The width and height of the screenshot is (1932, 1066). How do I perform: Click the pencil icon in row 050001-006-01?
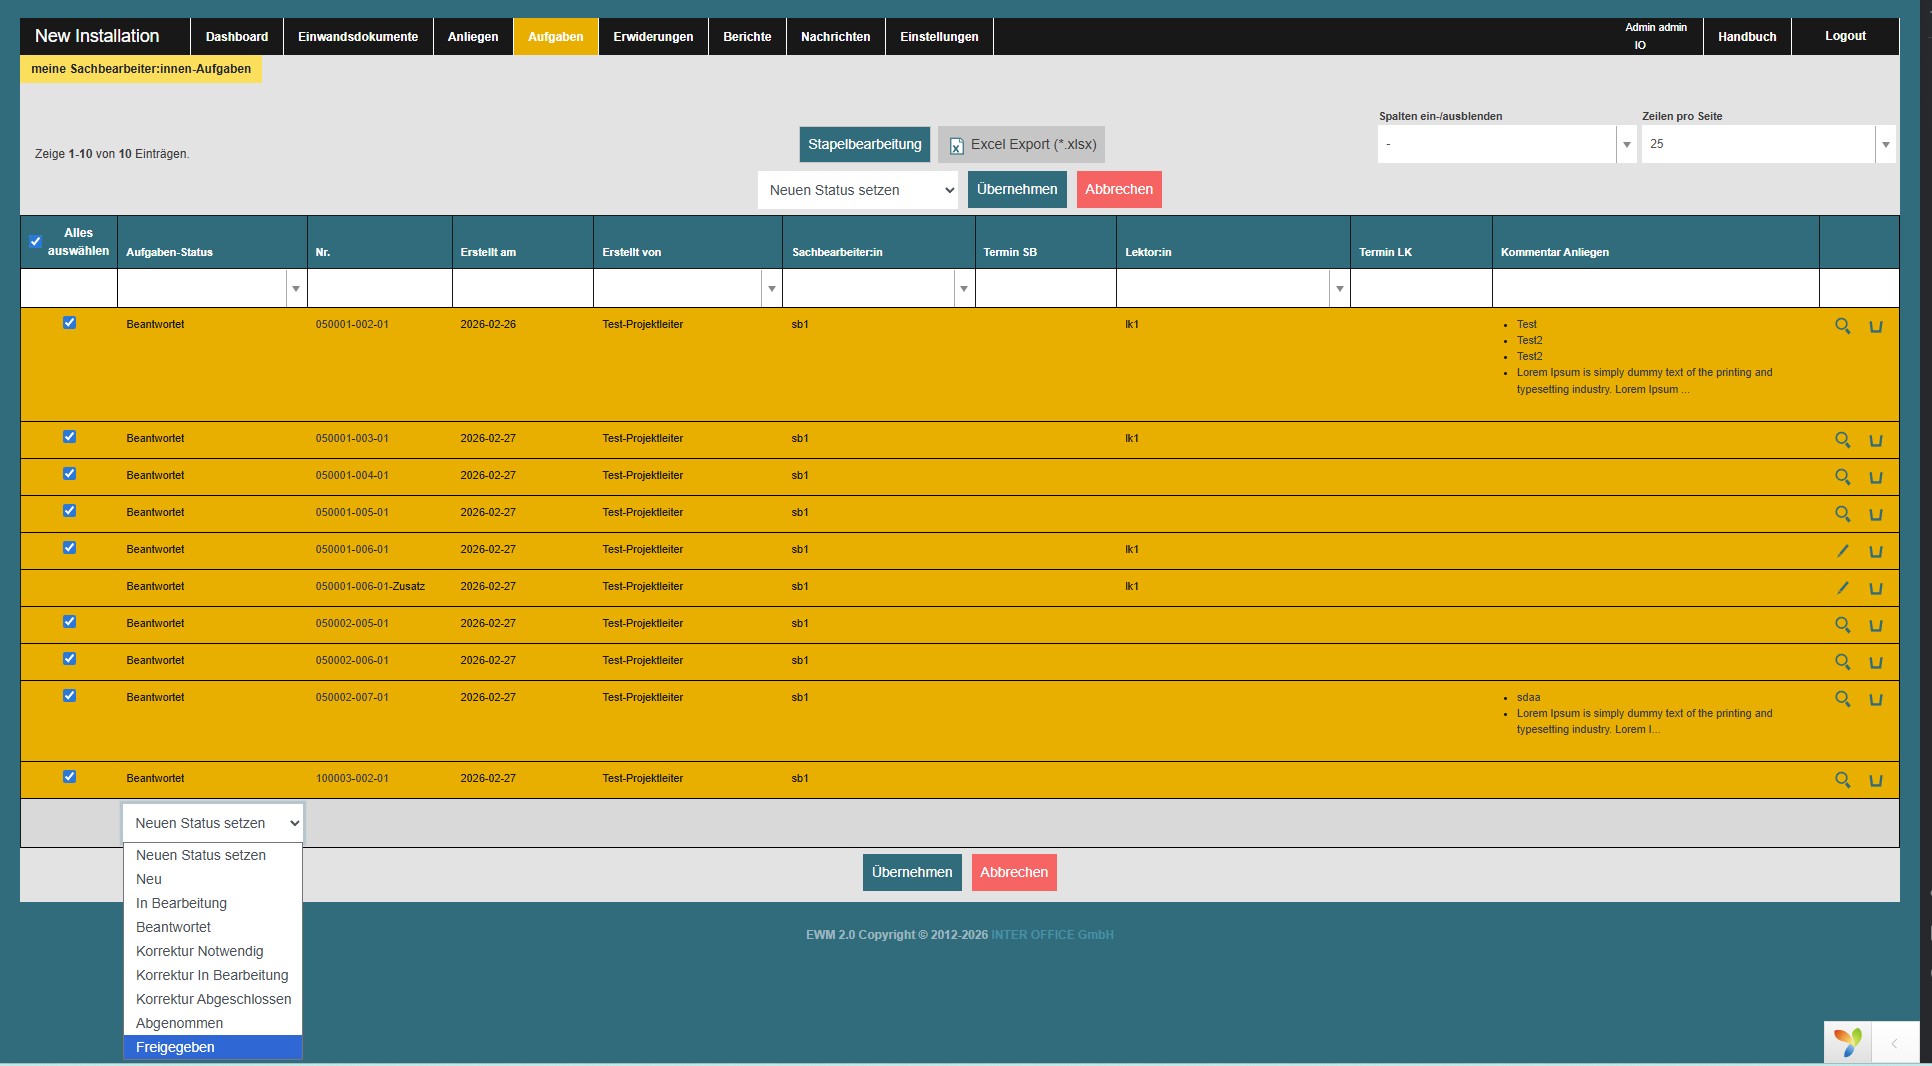click(x=1842, y=551)
